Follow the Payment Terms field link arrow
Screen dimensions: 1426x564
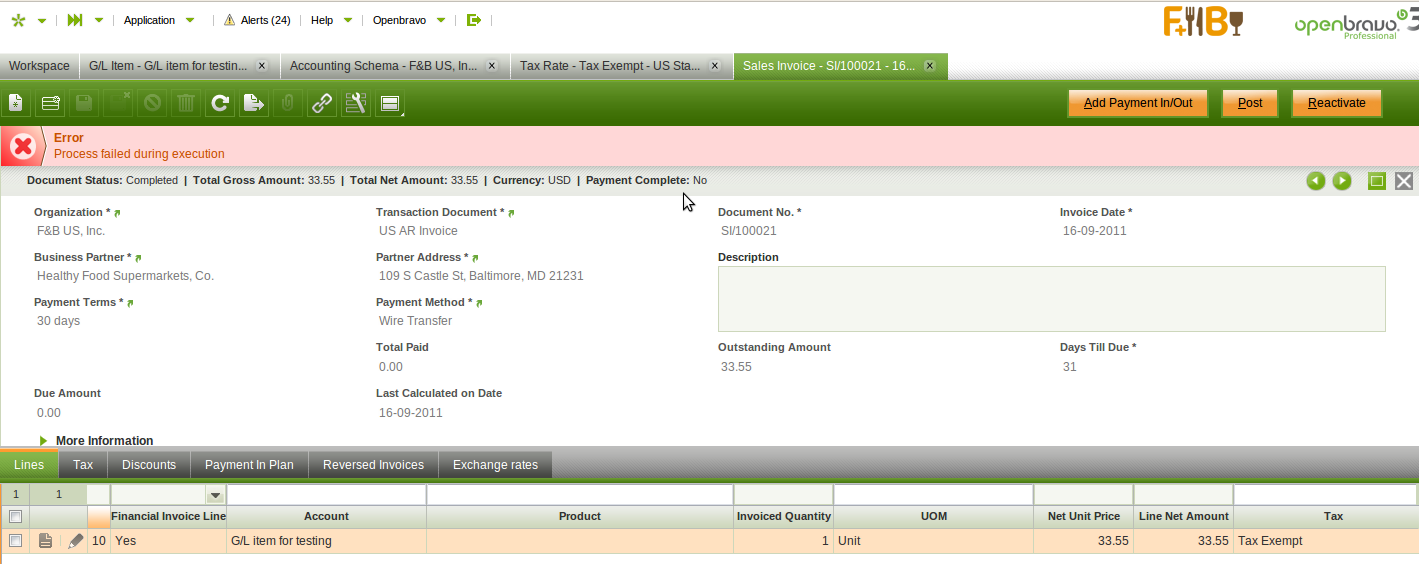[130, 303]
